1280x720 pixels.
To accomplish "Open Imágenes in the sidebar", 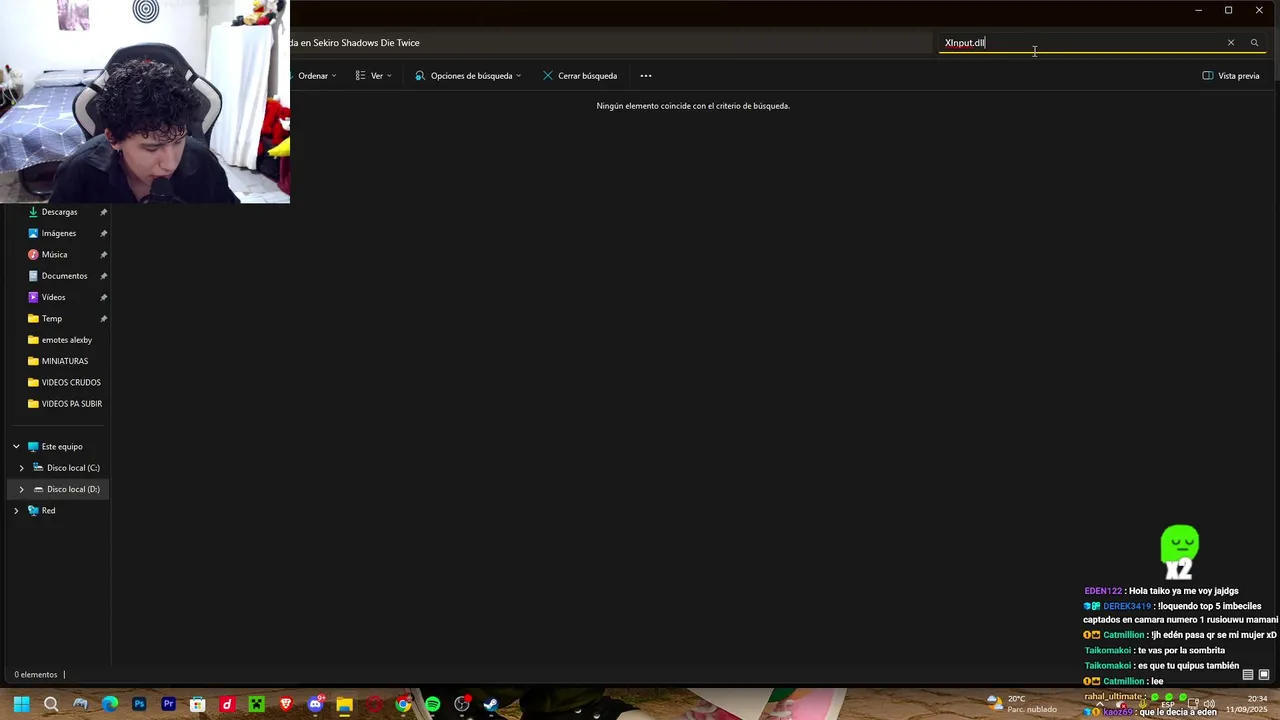I will tap(58, 233).
